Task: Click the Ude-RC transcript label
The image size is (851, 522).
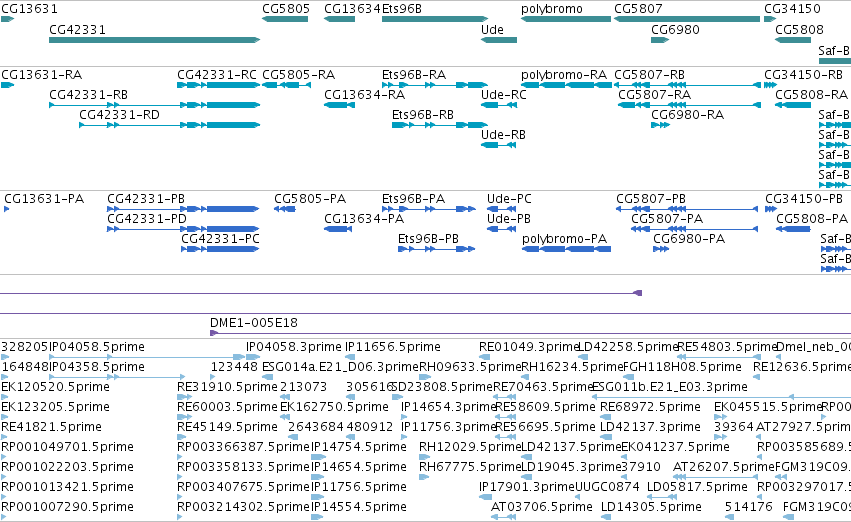Action: click(504, 95)
